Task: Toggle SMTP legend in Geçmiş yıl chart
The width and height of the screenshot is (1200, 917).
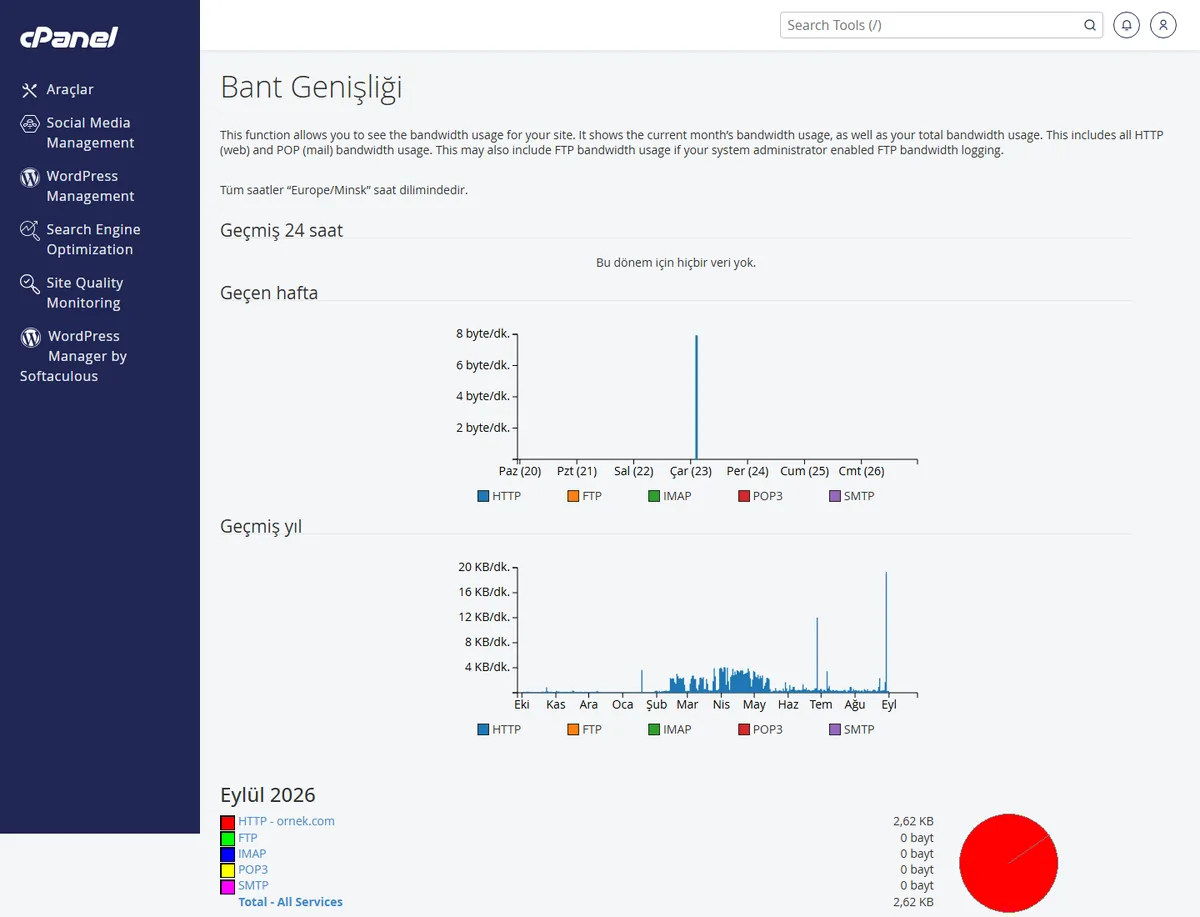Action: coord(852,730)
